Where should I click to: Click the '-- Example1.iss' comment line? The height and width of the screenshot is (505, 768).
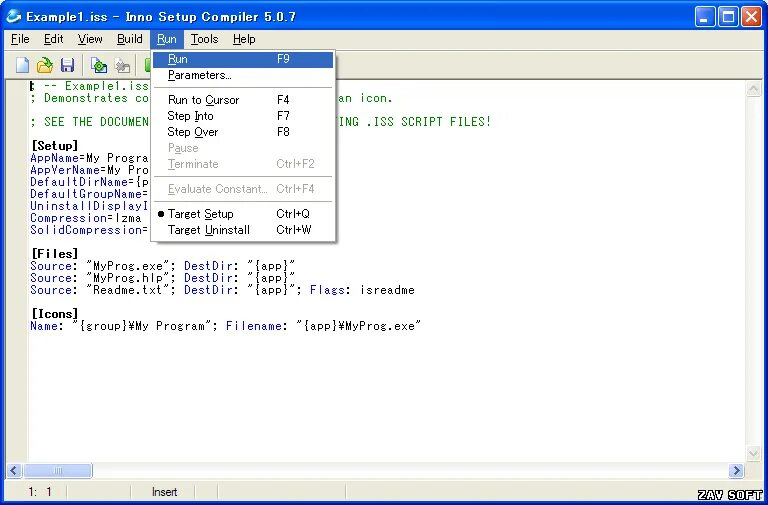[x=89, y=86]
